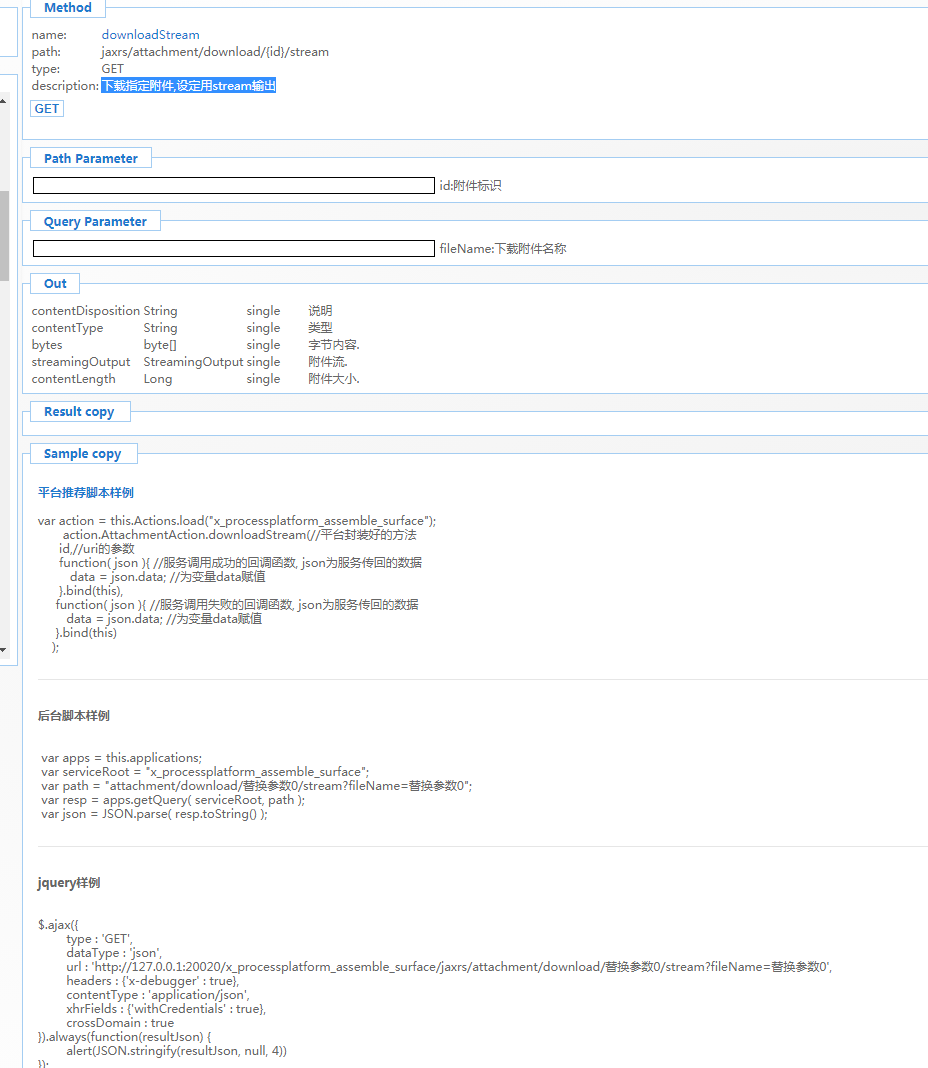This screenshot has width=928, height=1068.
Task: Click the 平台推荐脚本样例 heading
Action: click(86, 492)
